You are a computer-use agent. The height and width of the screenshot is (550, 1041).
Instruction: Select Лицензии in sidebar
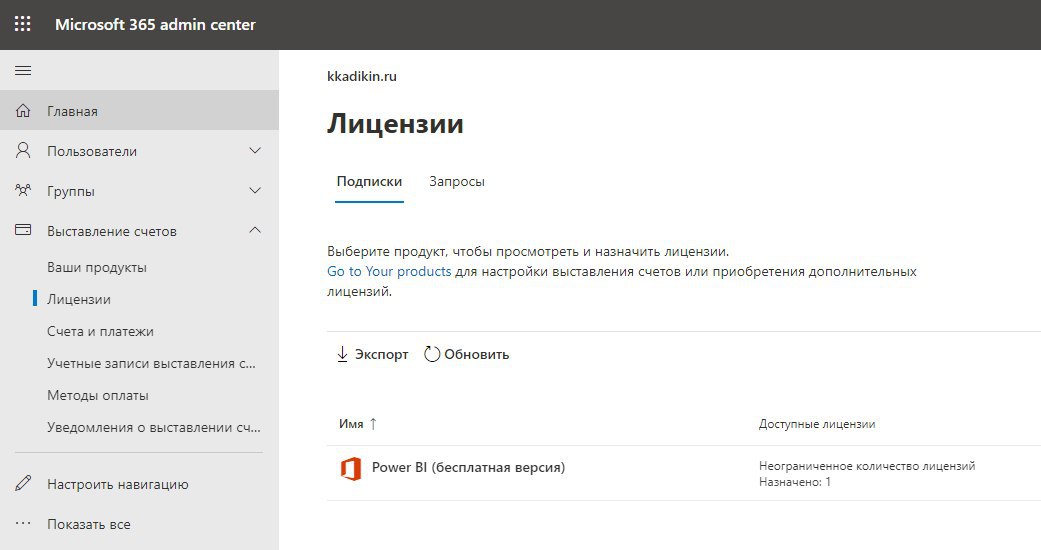pos(79,300)
